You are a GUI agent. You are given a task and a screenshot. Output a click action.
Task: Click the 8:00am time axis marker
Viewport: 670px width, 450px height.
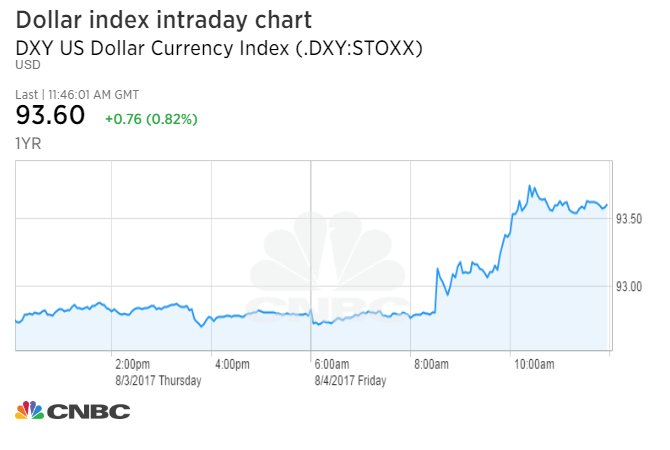tap(429, 364)
